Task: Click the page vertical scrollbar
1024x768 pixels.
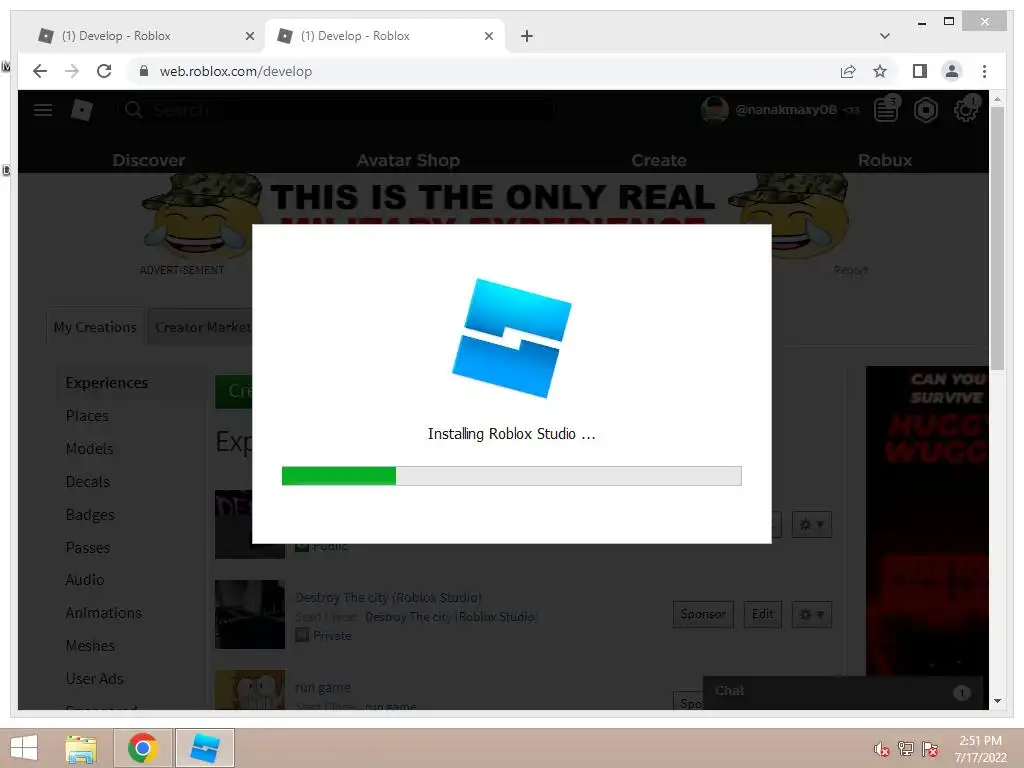Action: 997,238
